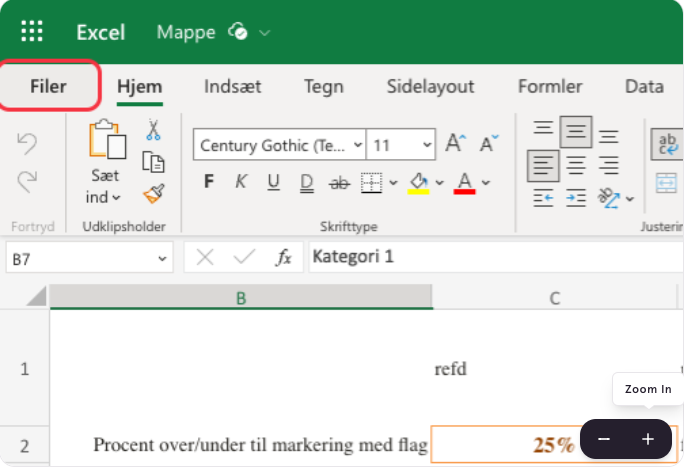Switch to the Sidelayout tab
Viewport: 684px width, 467px height.
click(430, 87)
